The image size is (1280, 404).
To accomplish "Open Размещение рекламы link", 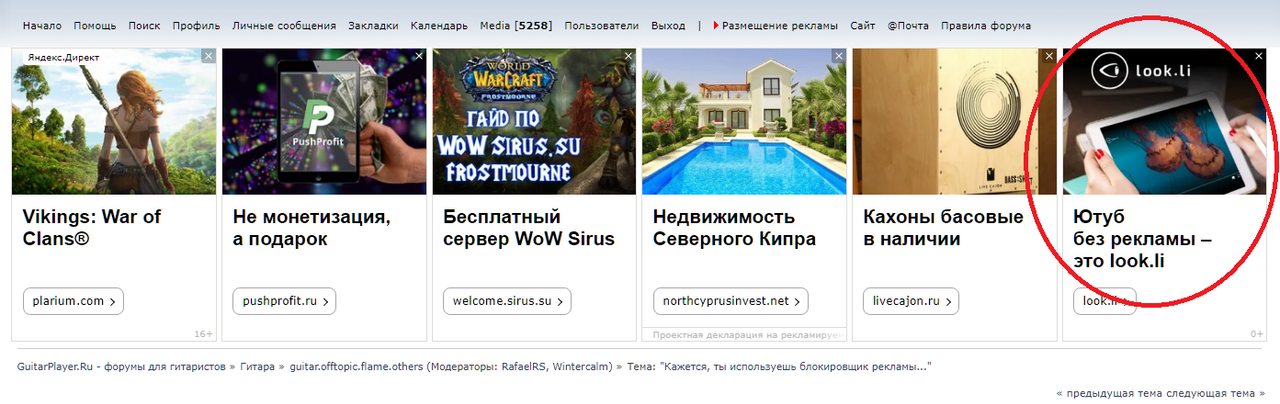I will click(x=779, y=26).
